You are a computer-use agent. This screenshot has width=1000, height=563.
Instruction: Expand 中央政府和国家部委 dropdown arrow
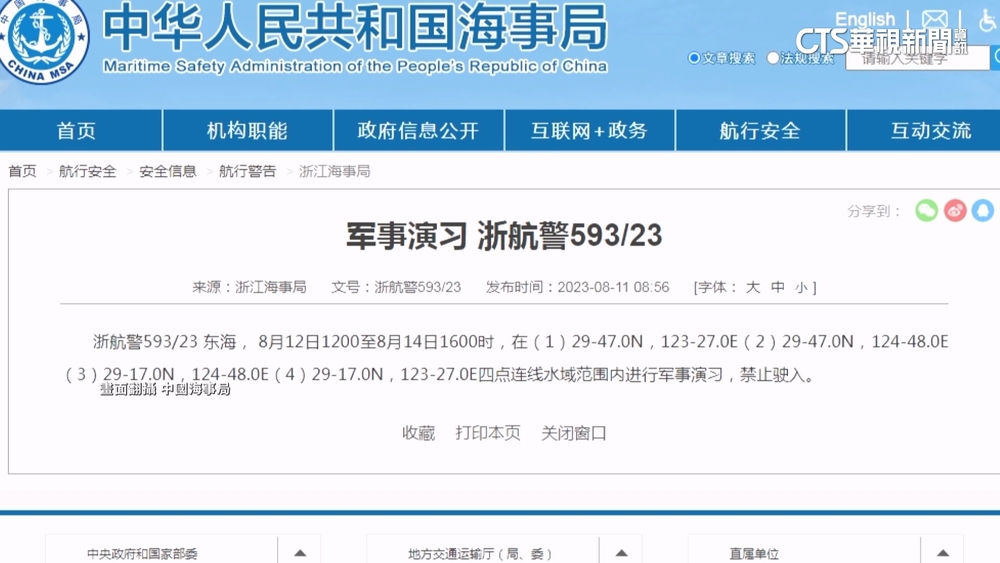(300, 553)
